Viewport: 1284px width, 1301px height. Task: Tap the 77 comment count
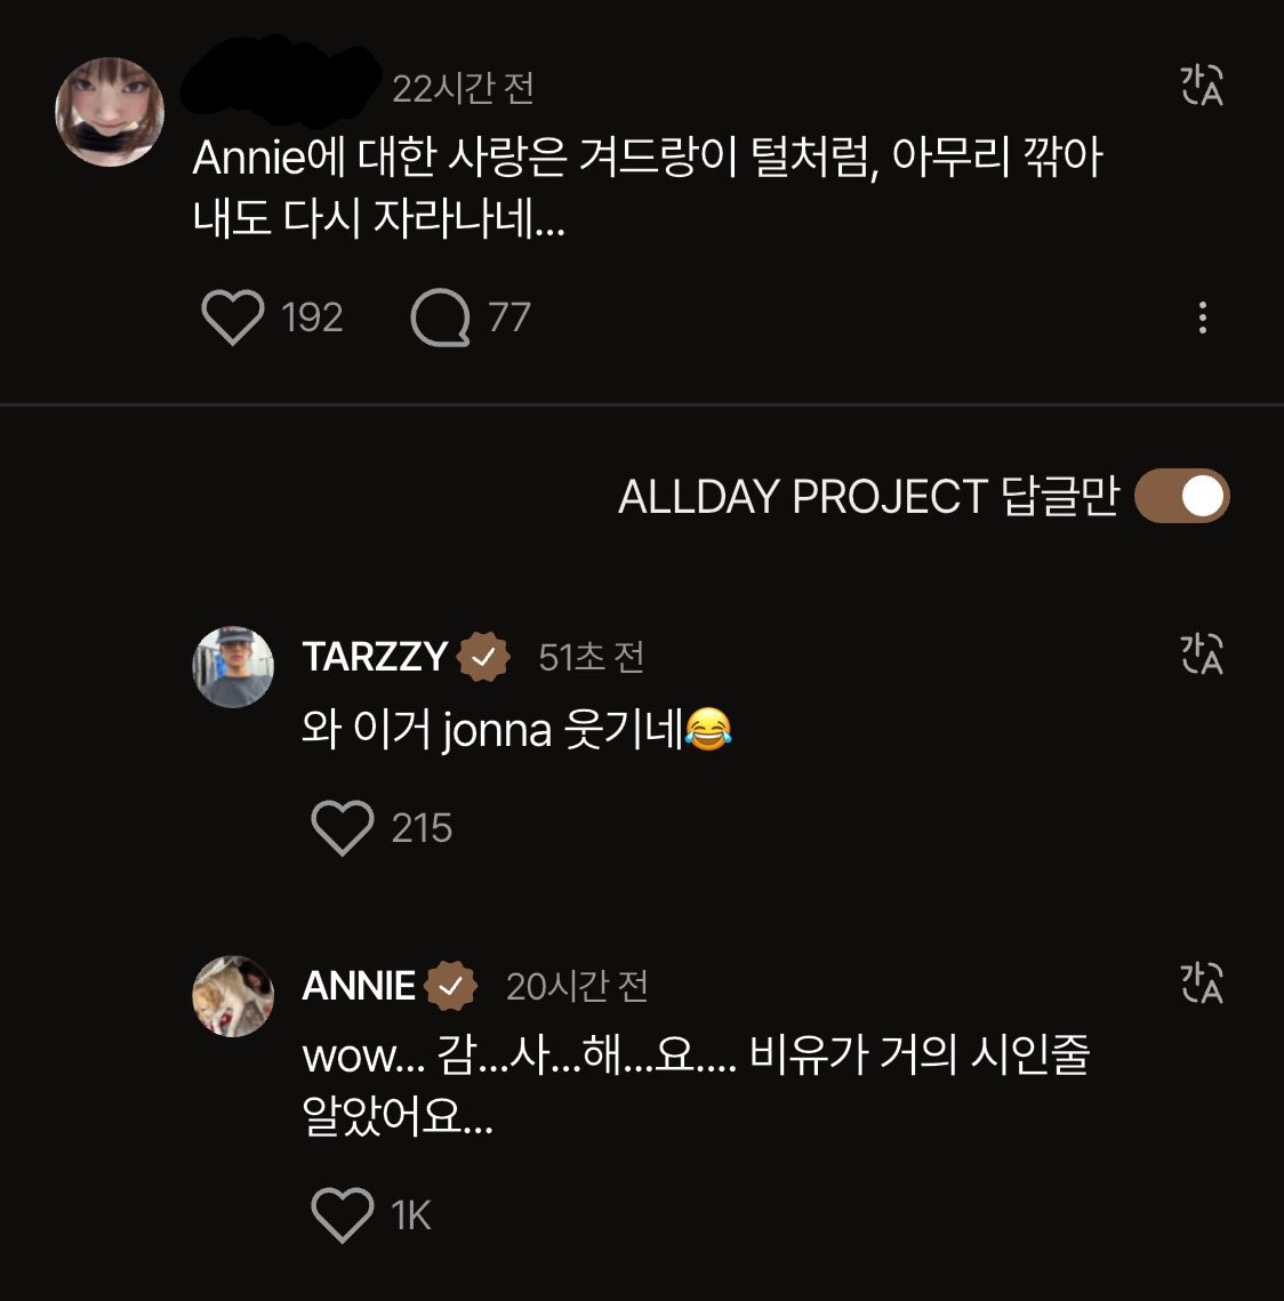click(509, 318)
